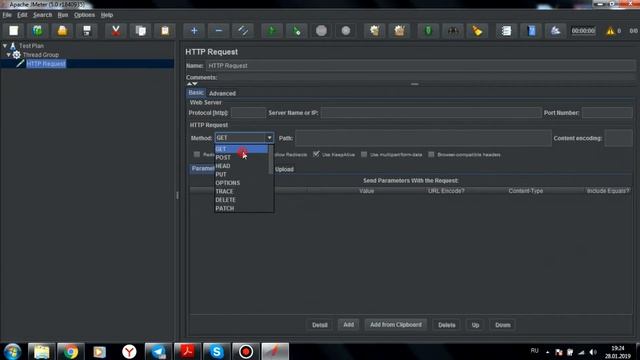Switch to the Advanced tab

(x=222, y=93)
